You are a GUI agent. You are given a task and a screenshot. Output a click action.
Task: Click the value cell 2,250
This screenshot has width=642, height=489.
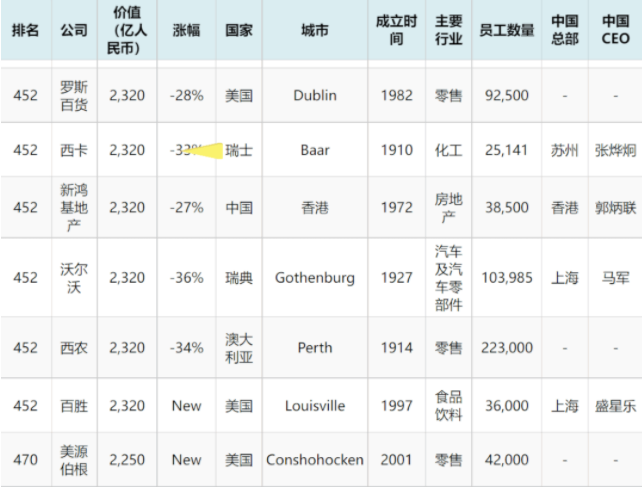pos(127,460)
